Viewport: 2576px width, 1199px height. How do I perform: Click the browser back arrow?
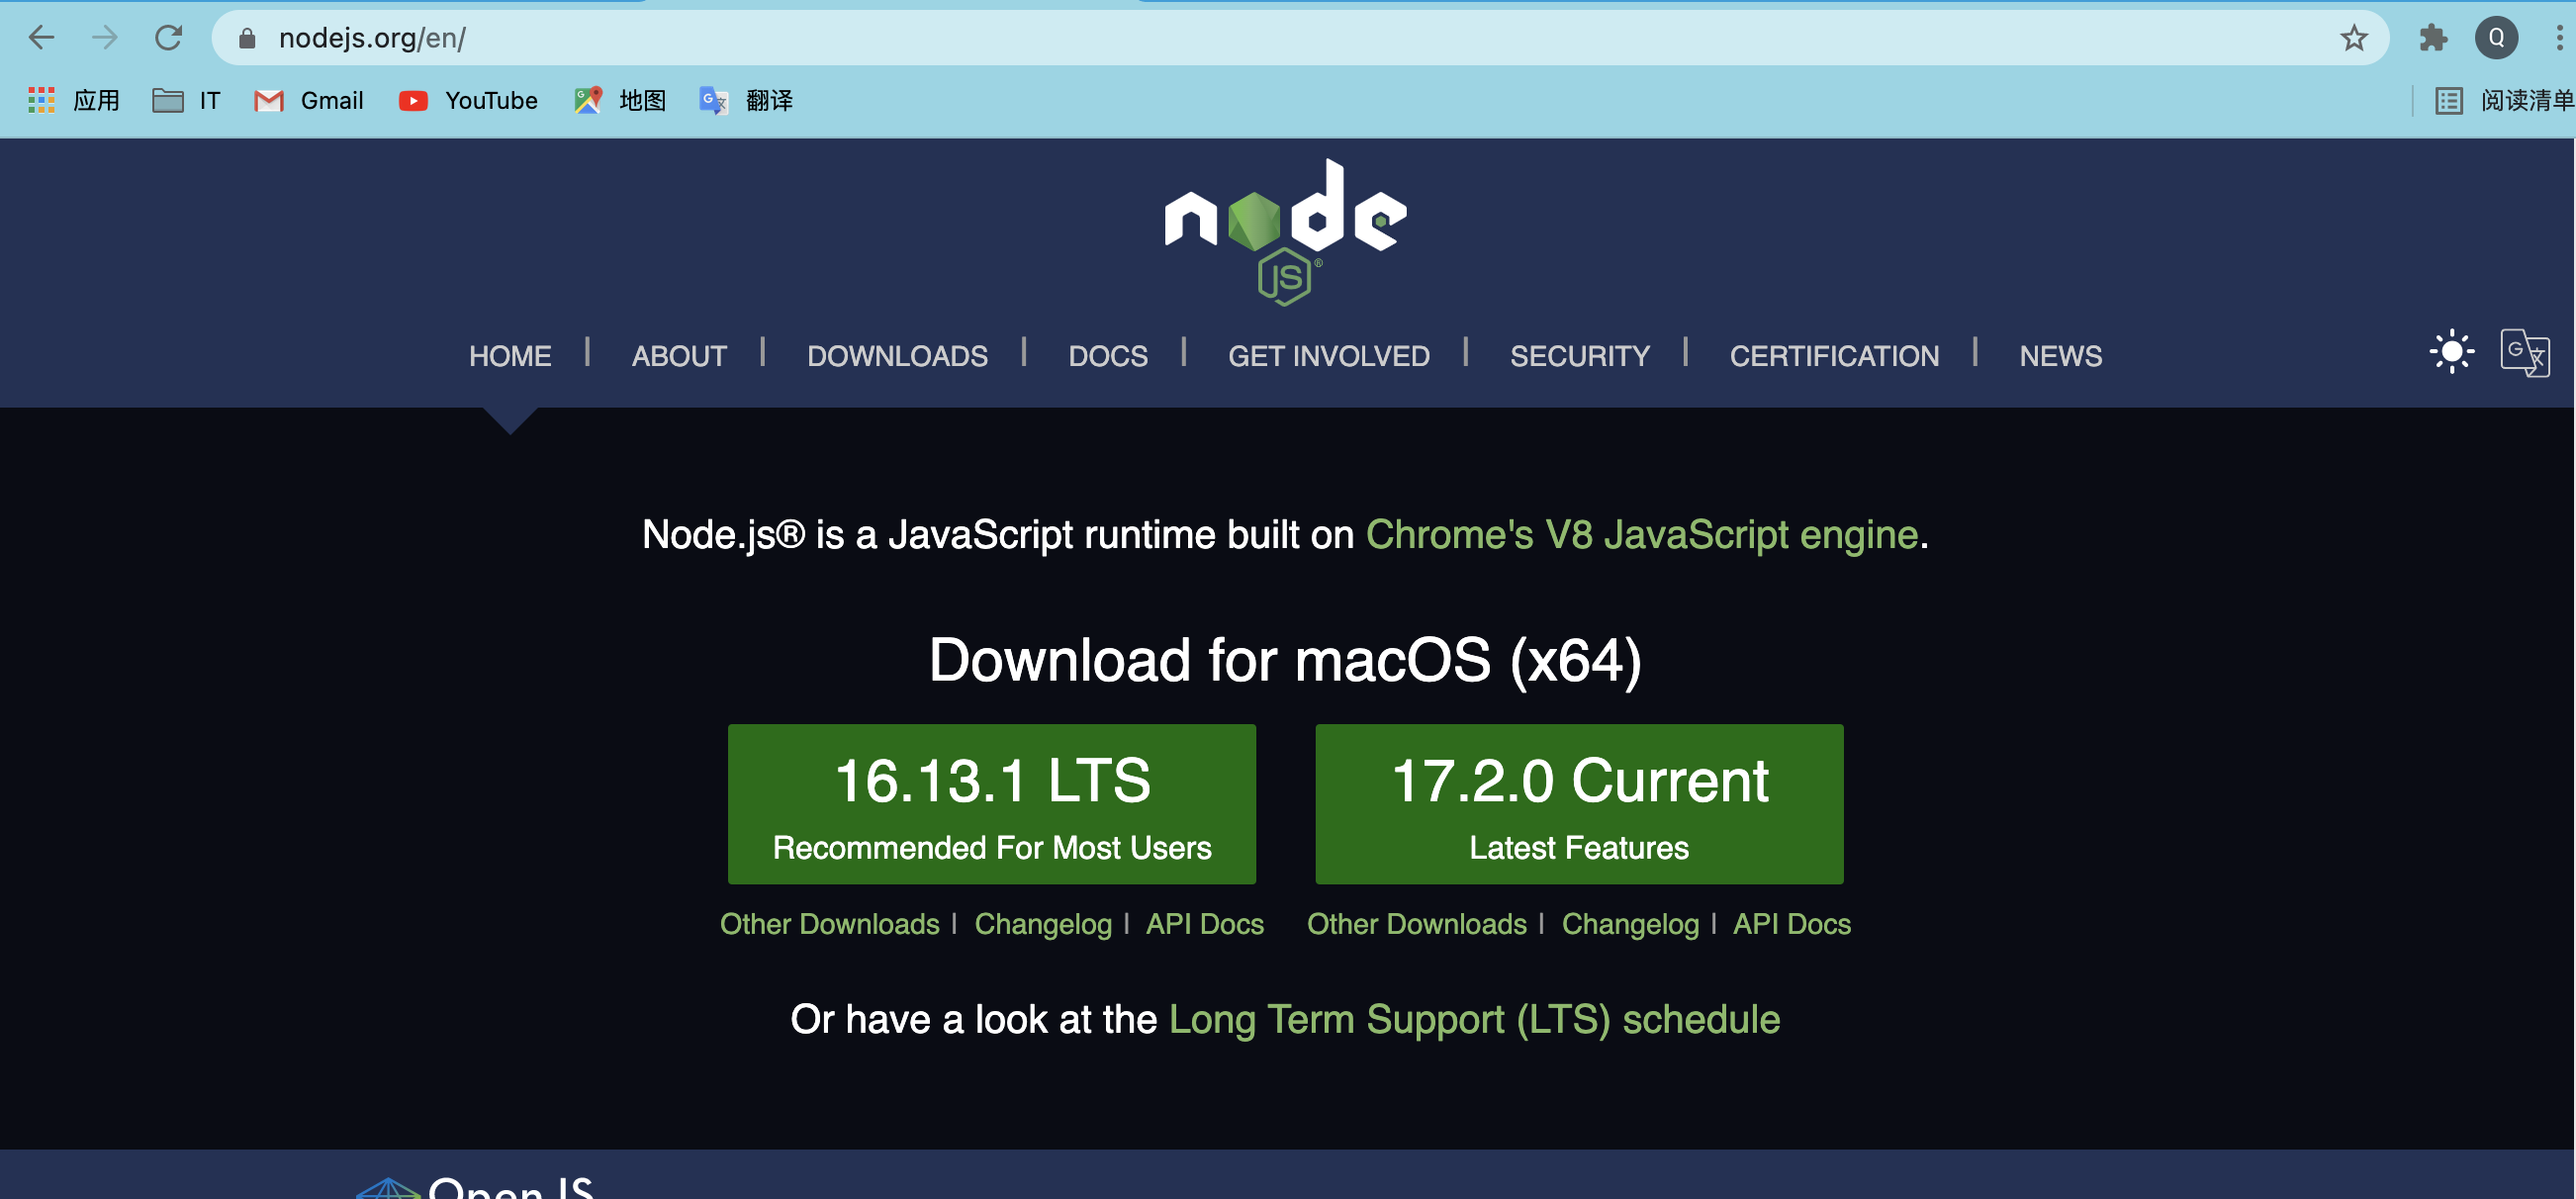[41, 38]
